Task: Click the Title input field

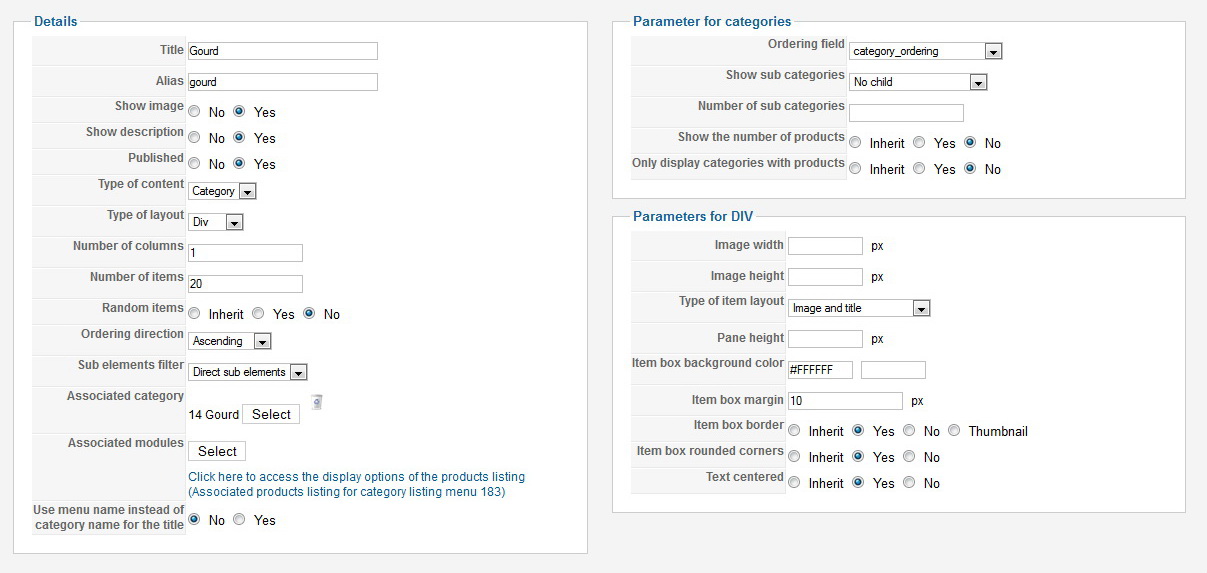Action: click(x=283, y=51)
